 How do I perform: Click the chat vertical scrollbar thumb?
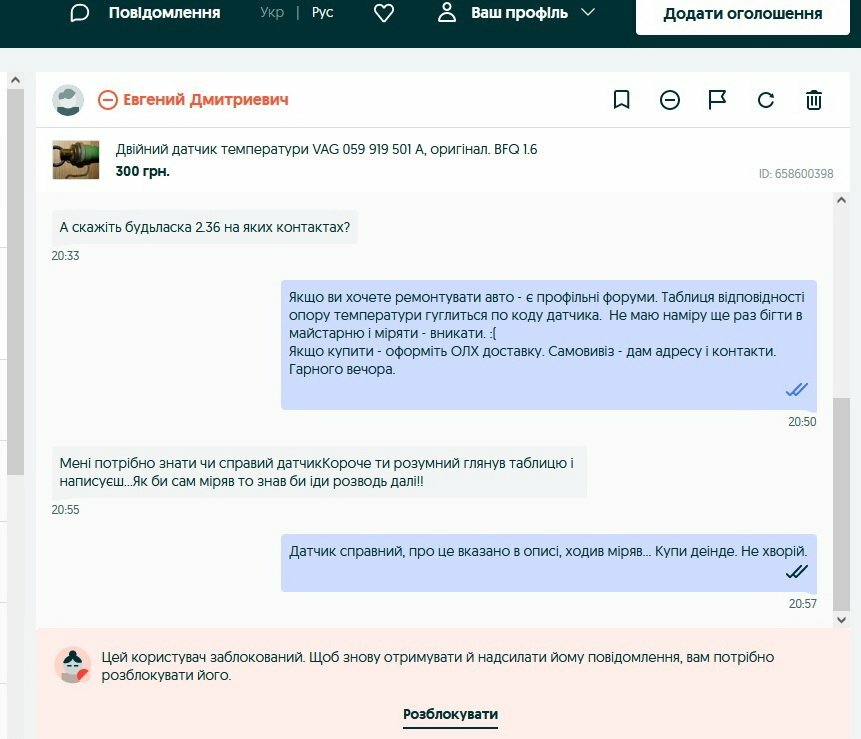pos(841,504)
